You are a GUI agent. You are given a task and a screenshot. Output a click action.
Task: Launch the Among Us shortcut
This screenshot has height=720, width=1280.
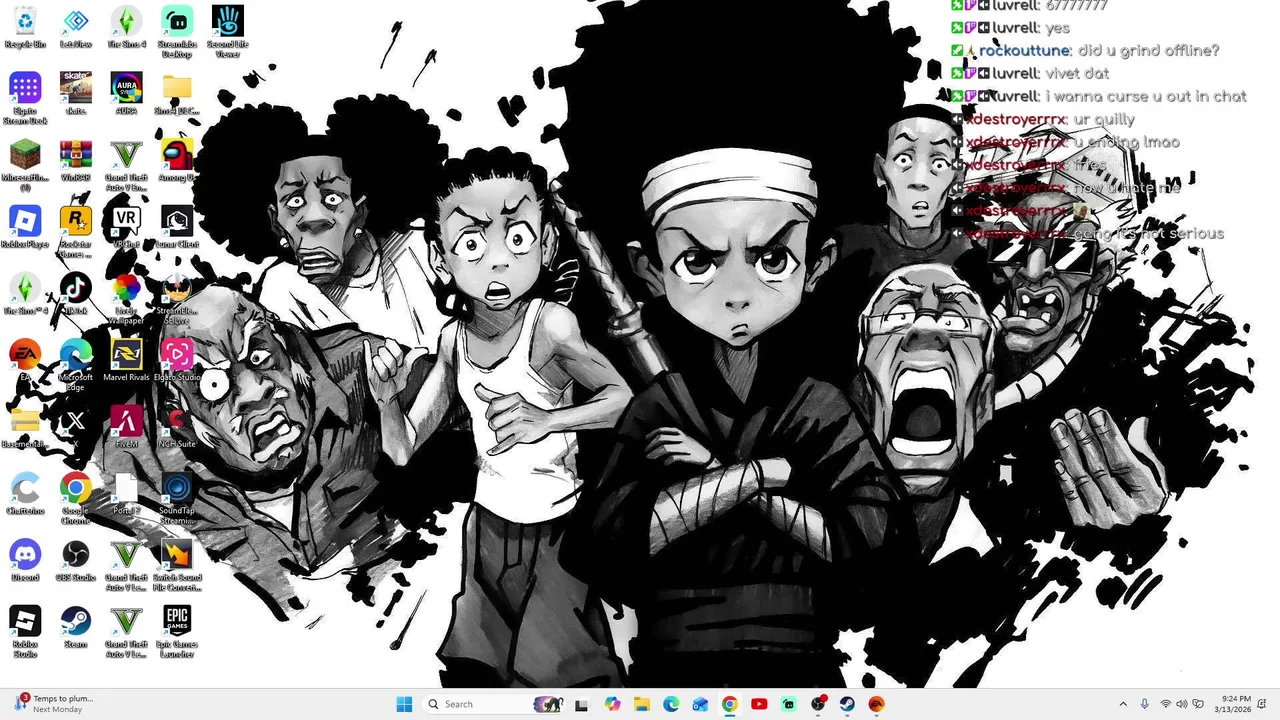pos(177,160)
